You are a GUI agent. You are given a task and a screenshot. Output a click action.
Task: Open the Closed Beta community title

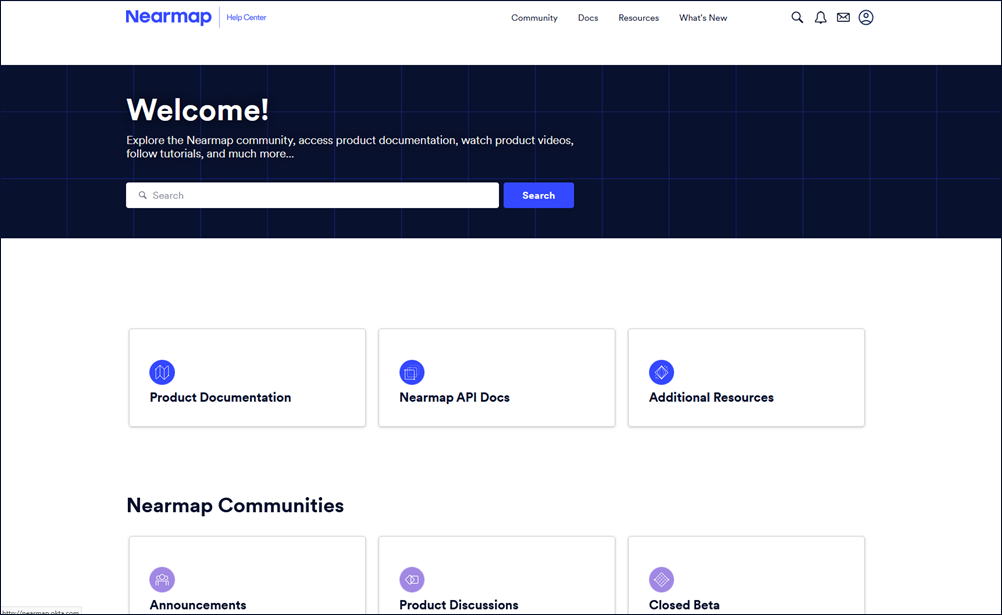point(684,605)
